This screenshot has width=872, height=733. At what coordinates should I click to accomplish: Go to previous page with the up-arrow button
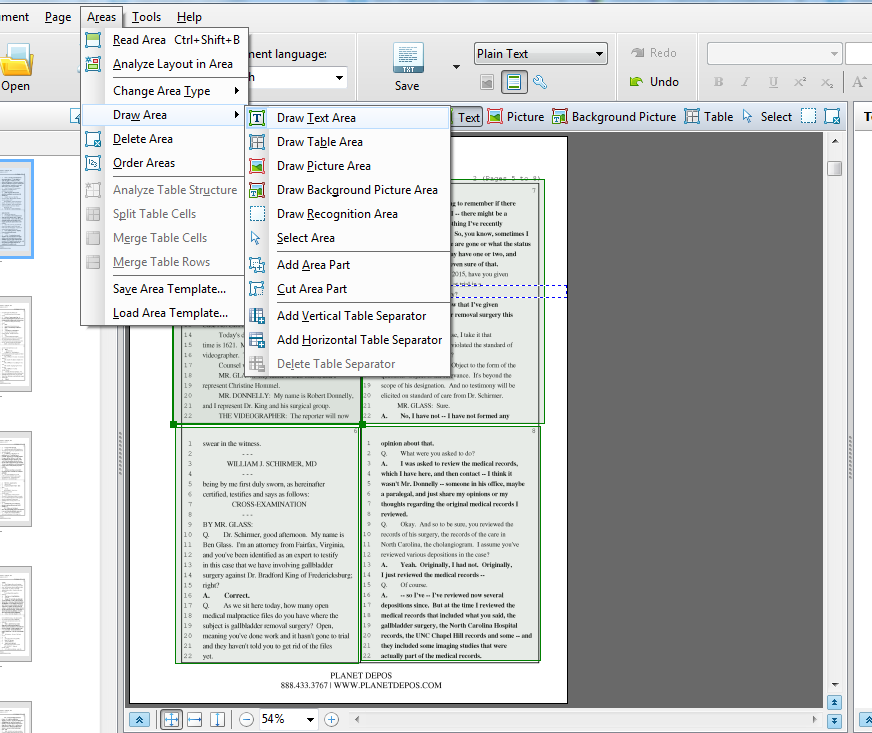pos(834,702)
